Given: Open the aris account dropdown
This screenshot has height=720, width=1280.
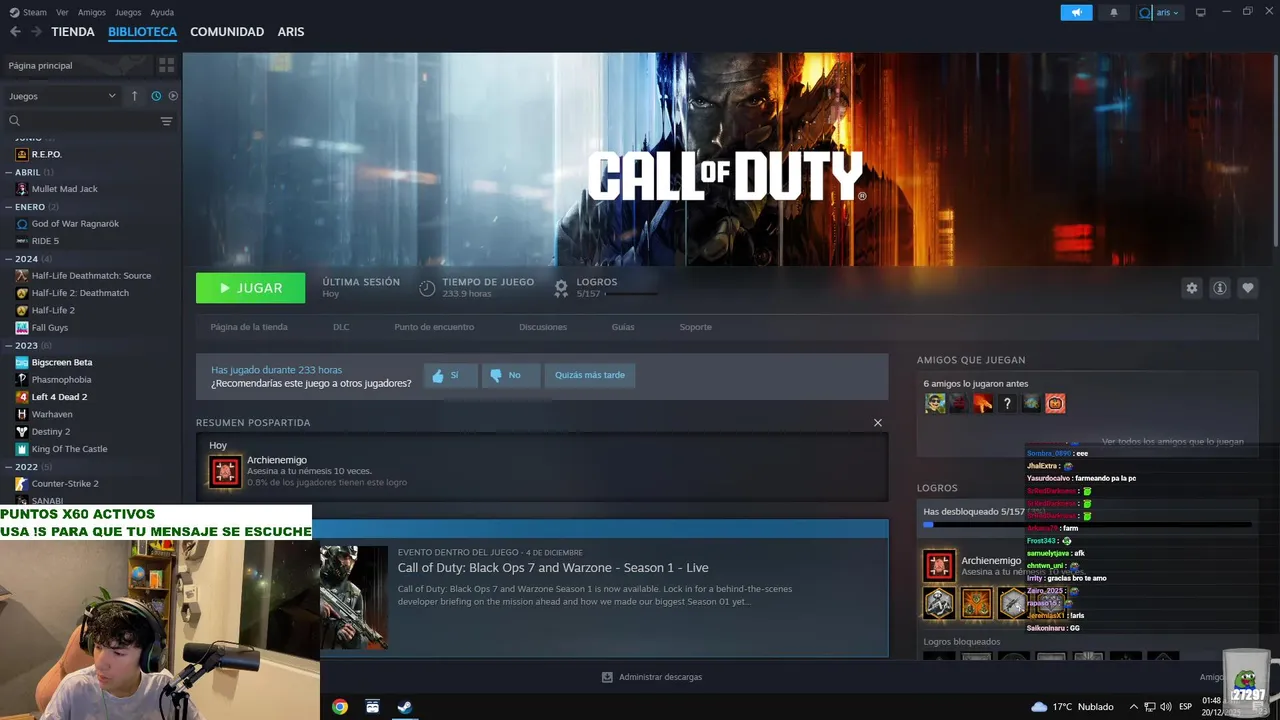Looking at the screenshot, I should click(1160, 13).
